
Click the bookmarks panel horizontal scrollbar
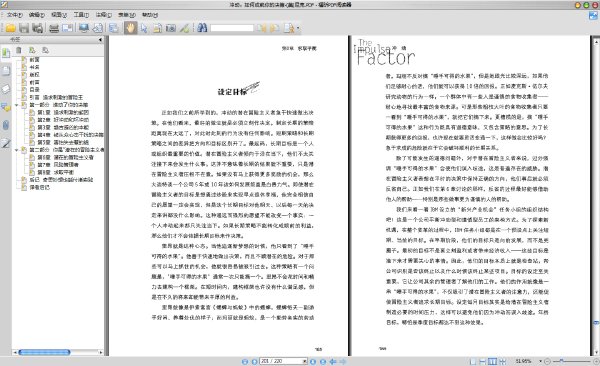(x=44, y=352)
